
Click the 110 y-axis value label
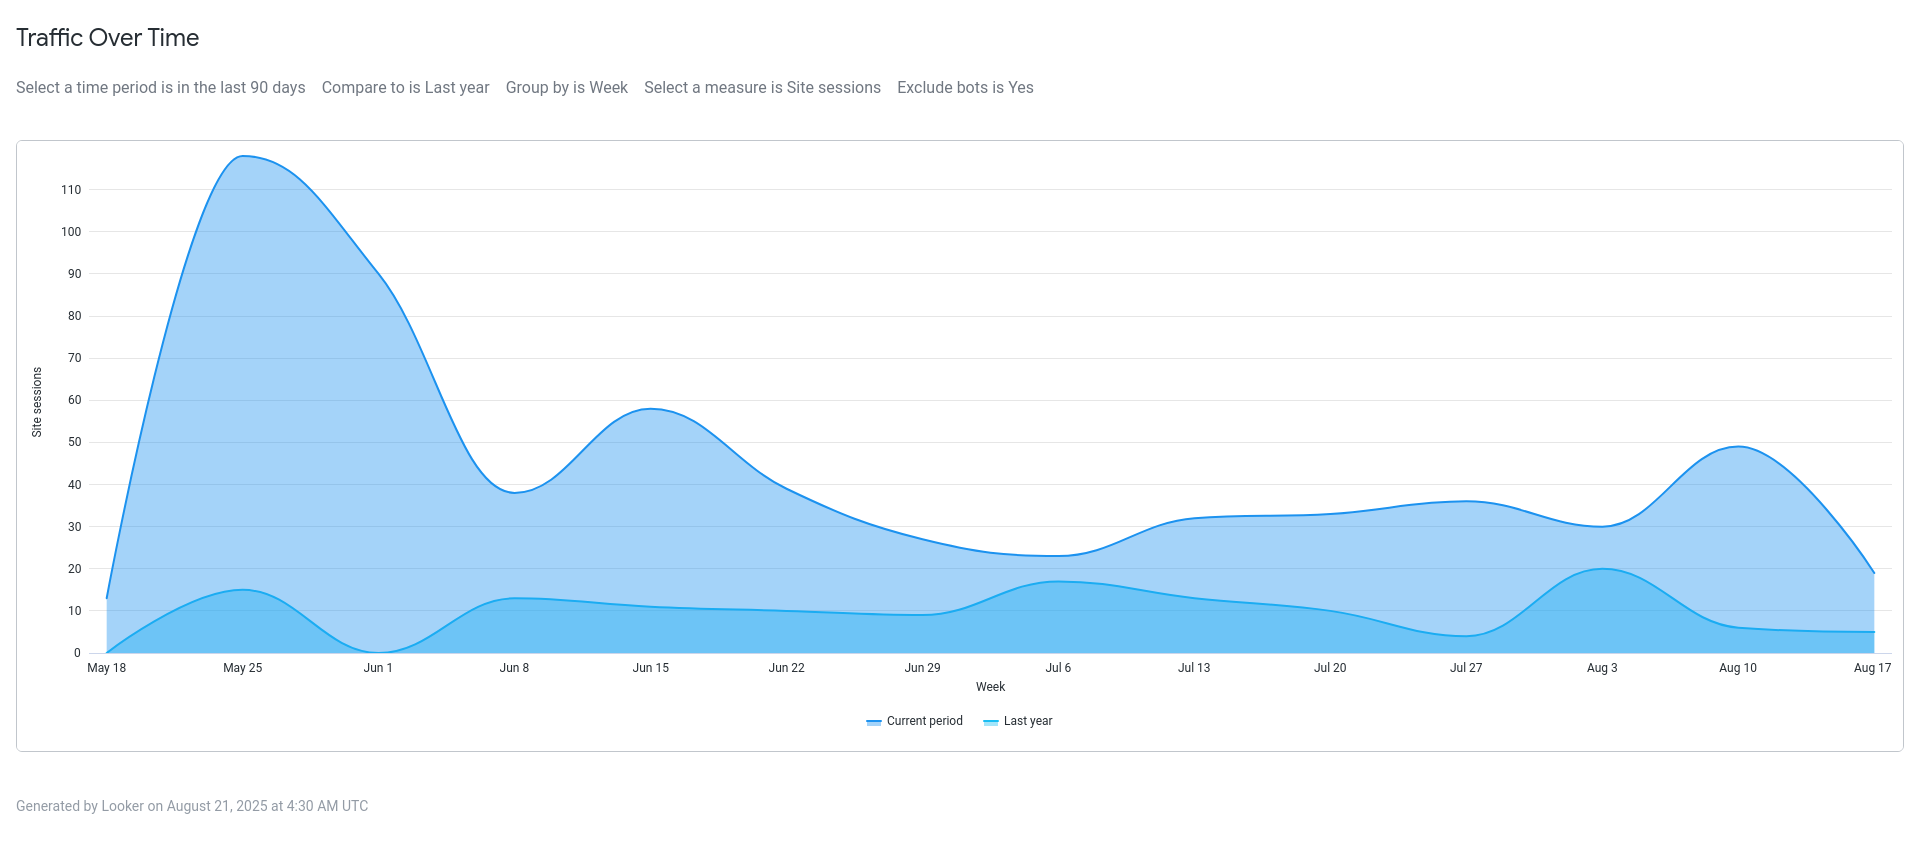[x=71, y=190]
